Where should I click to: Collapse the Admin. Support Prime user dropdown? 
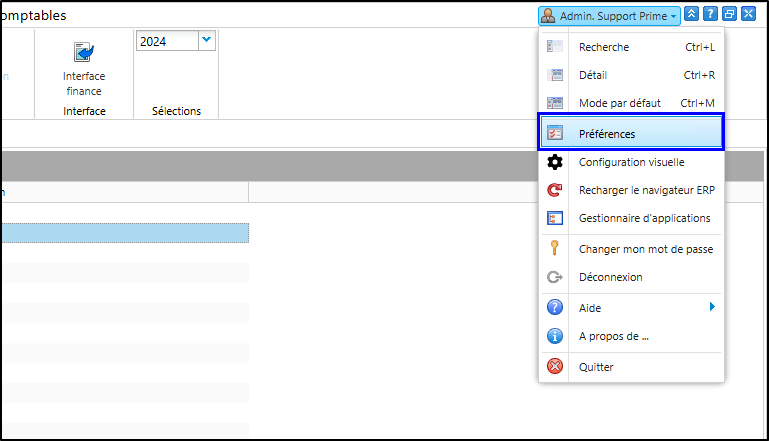click(x=609, y=16)
